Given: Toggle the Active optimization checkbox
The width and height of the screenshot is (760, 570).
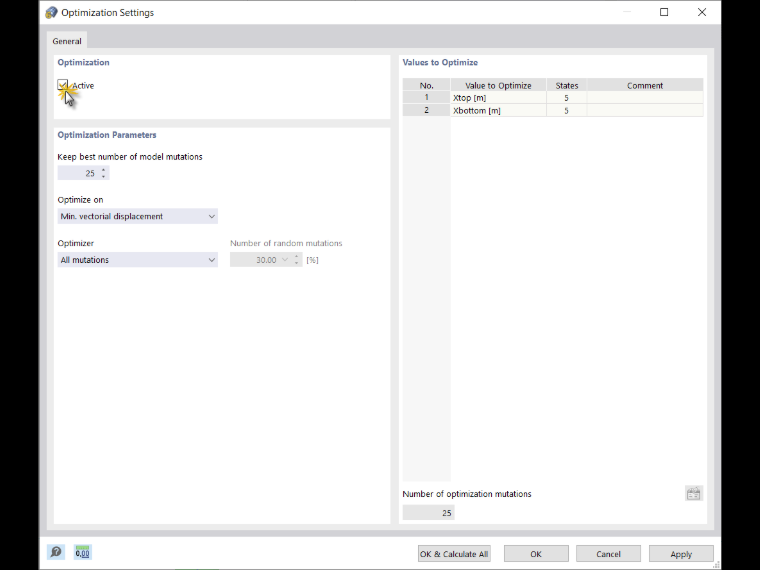Looking at the screenshot, I should pos(63,85).
